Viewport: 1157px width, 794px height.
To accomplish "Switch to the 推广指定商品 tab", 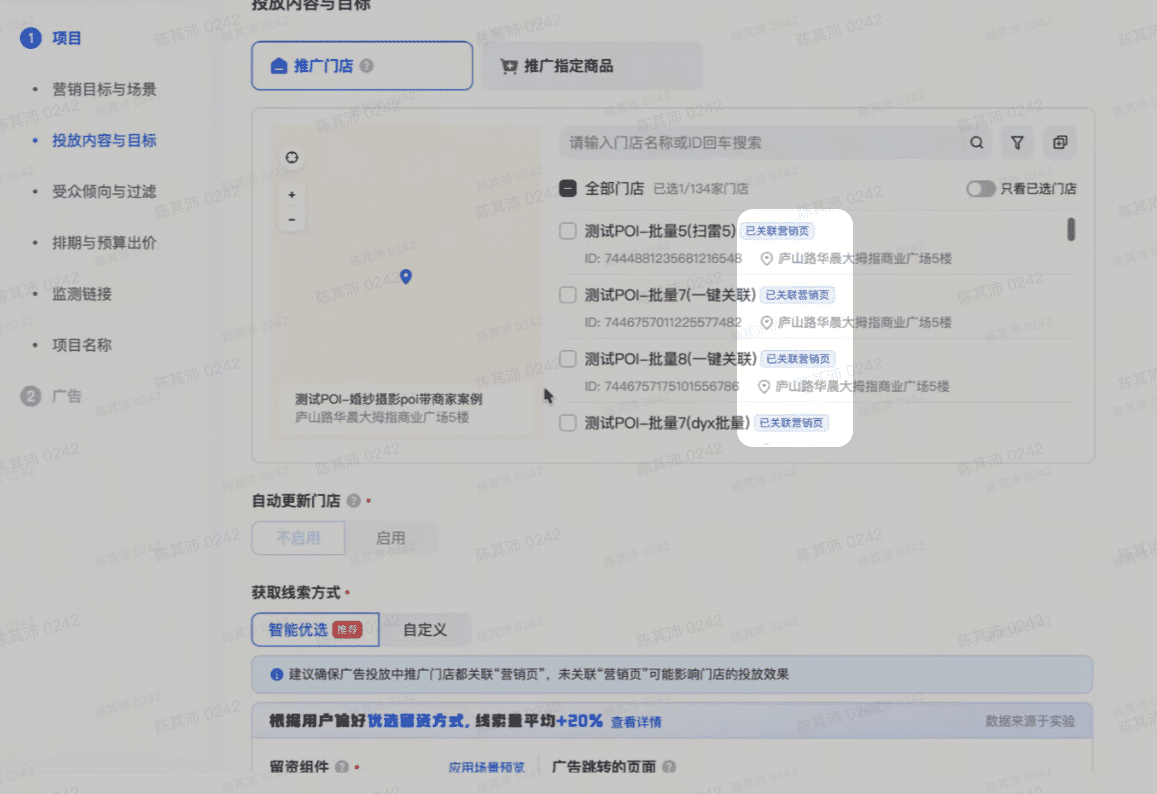I will coord(592,66).
